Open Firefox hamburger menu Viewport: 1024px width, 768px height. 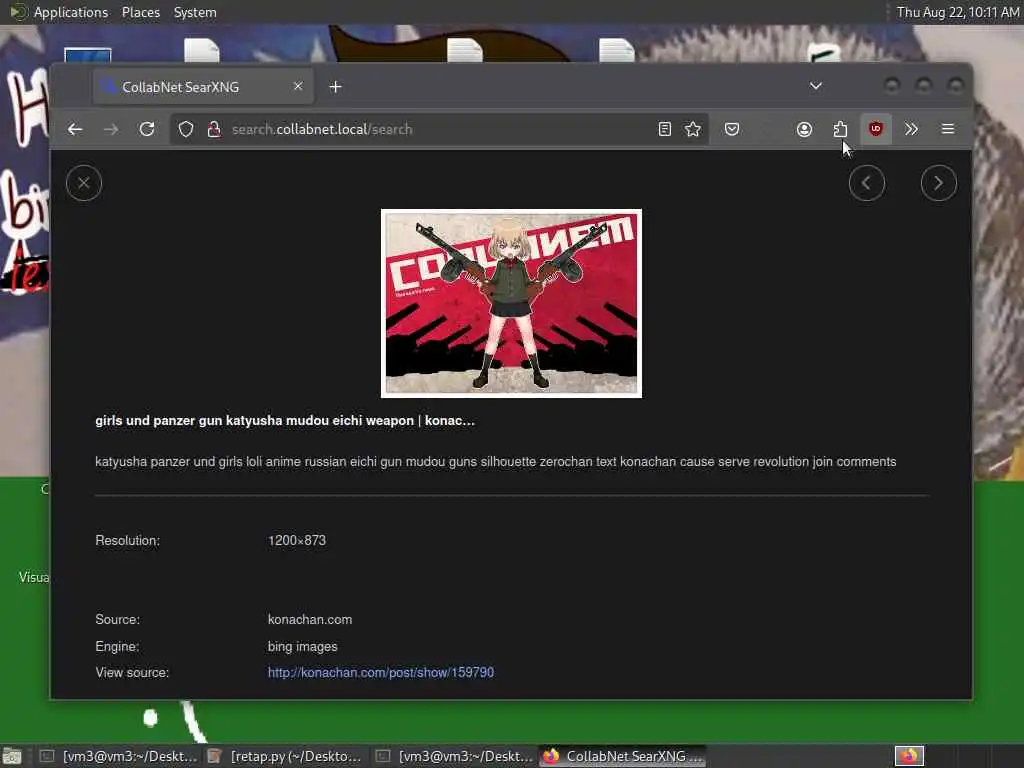(948, 129)
